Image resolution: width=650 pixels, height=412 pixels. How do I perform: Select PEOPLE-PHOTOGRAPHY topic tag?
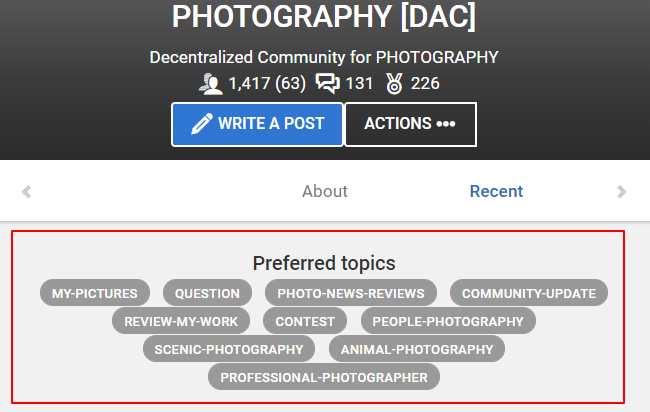click(x=448, y=321)
